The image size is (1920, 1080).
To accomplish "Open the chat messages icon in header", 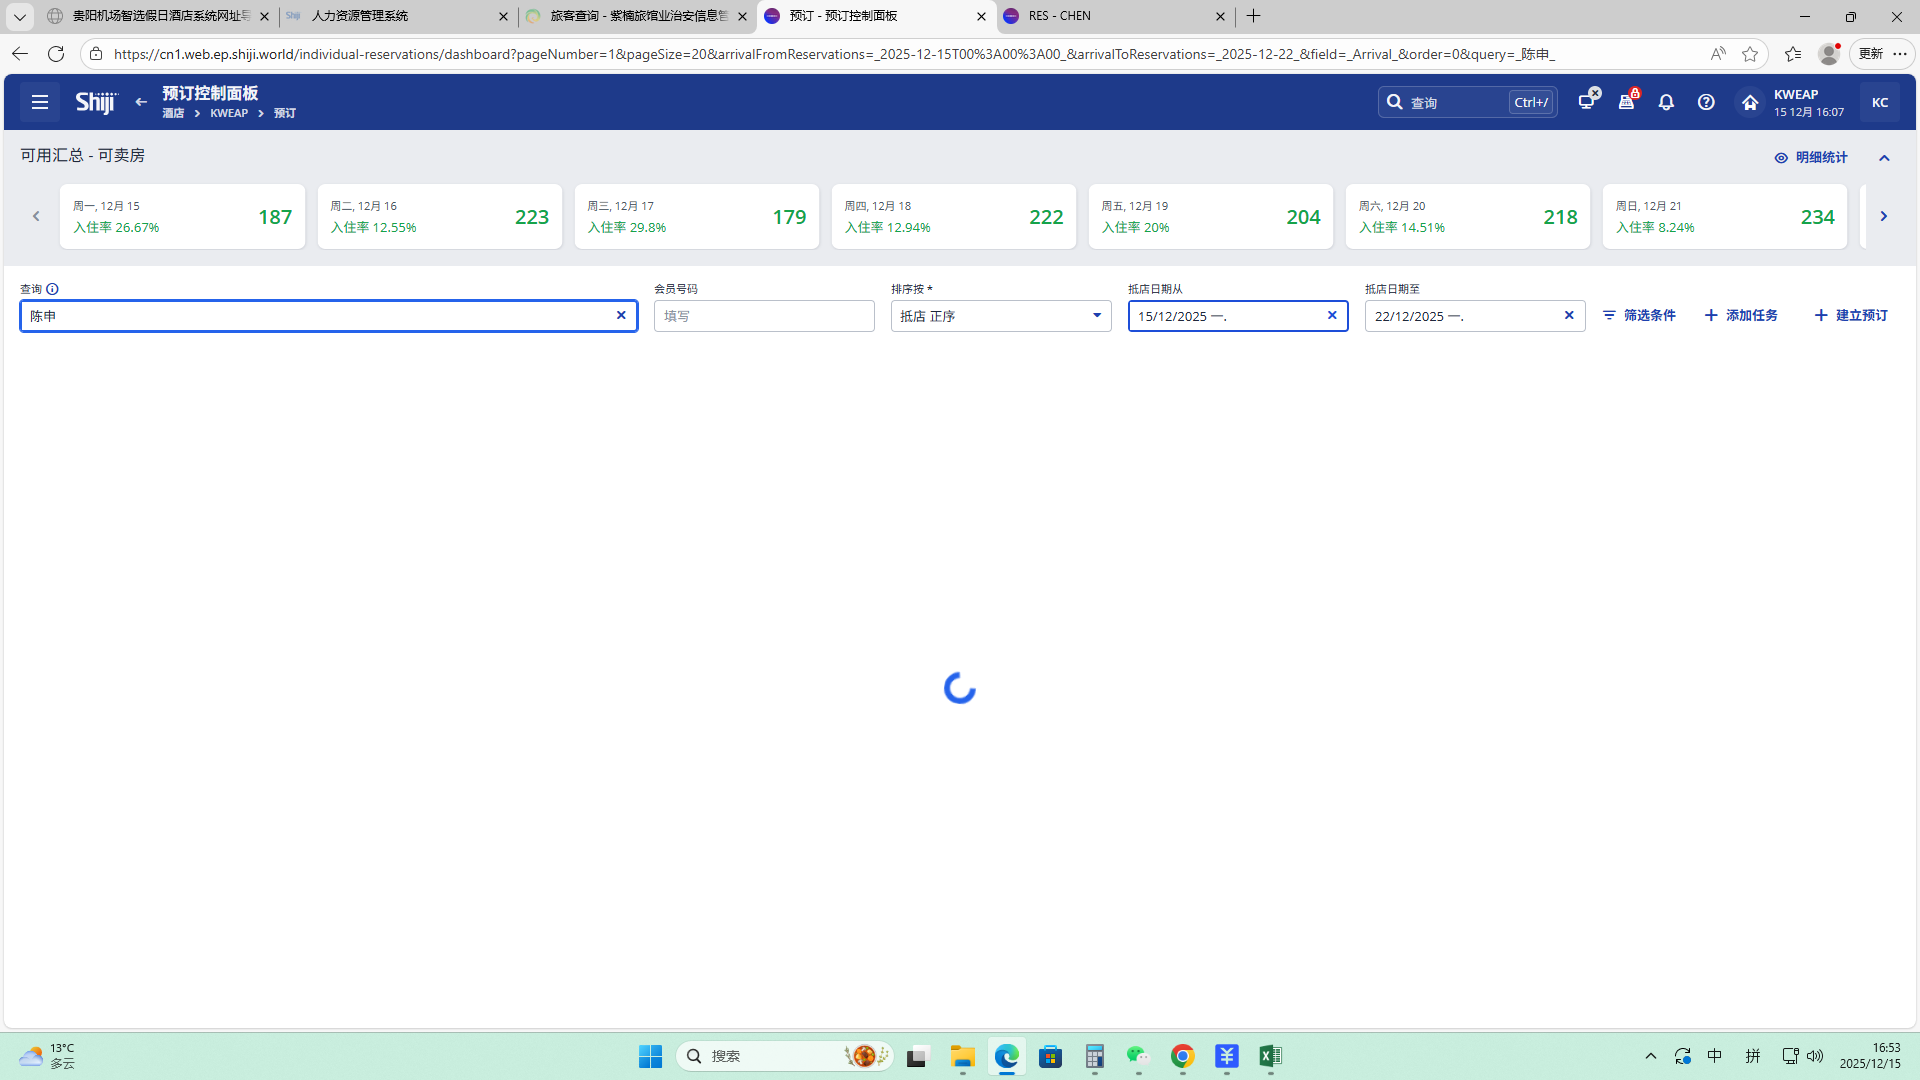I will click(x=1587, y=102).
